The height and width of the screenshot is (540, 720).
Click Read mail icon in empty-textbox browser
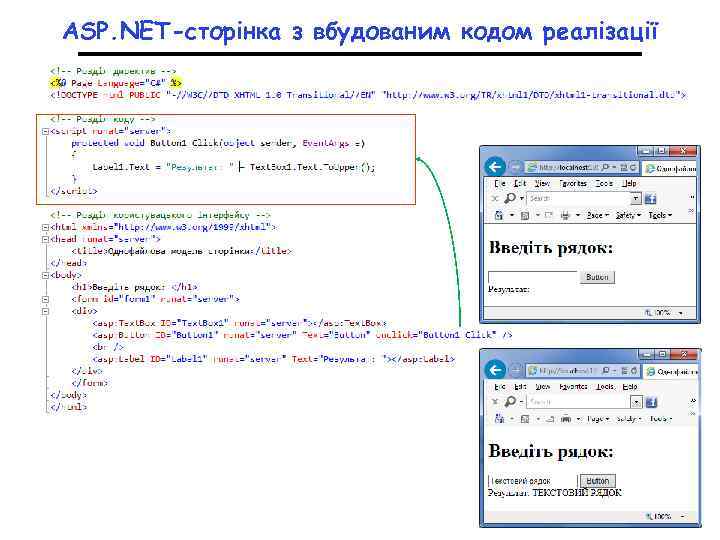pyautogui.click(x=548, y=215)
